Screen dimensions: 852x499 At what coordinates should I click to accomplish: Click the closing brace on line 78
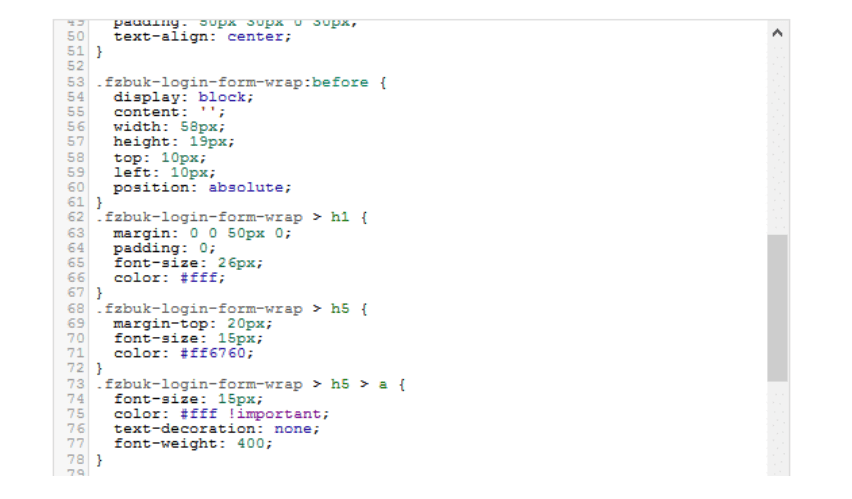click(99, 460)
